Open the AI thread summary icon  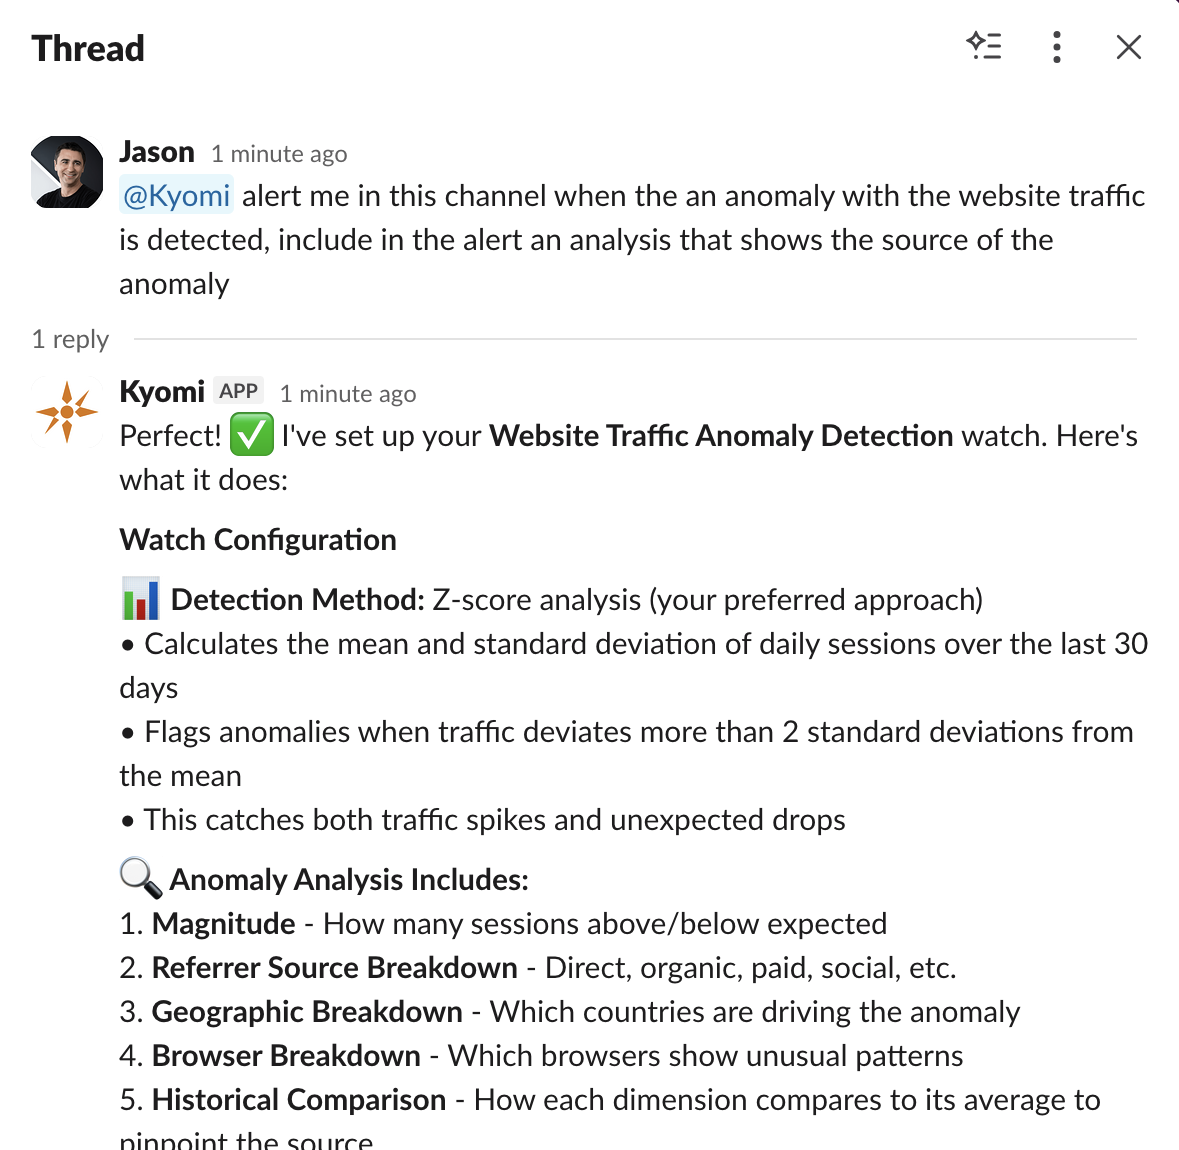(x=985, y=46)
